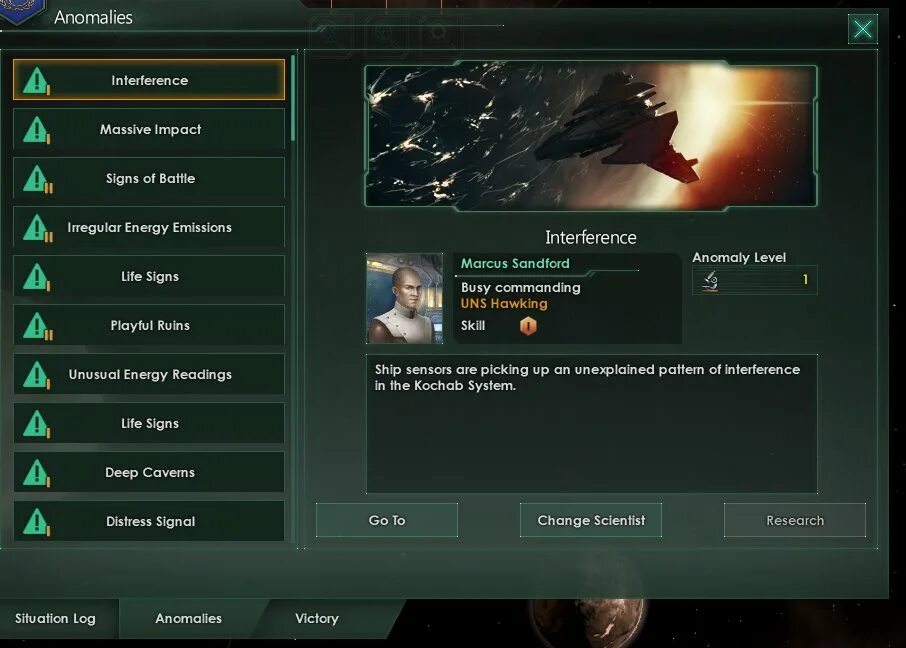The width and height of the screenshot is (906, 648).
Task: Click the Playful Ruins warning triangle icon
Action: click(x=38, y=325)
